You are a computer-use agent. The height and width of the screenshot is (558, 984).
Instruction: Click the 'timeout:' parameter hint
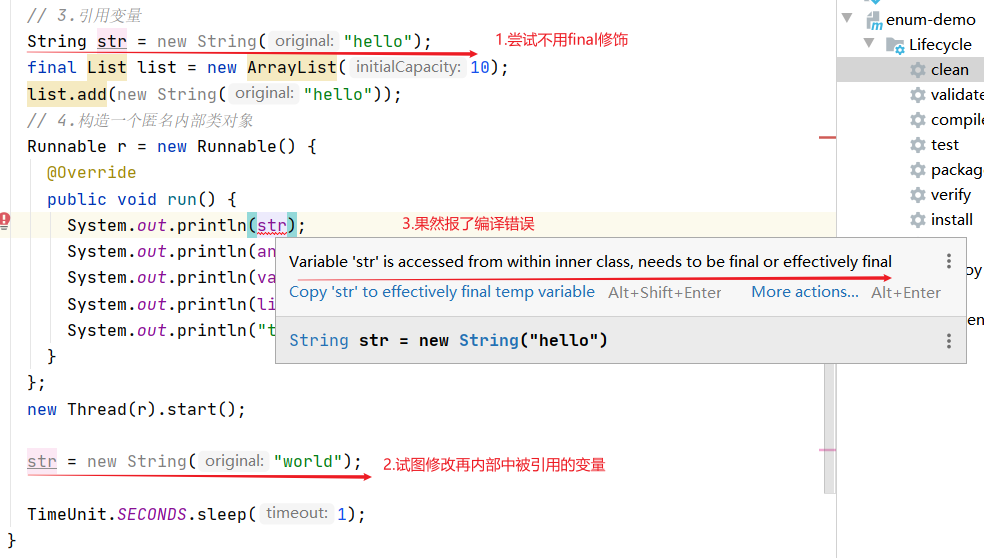[297, 513]
